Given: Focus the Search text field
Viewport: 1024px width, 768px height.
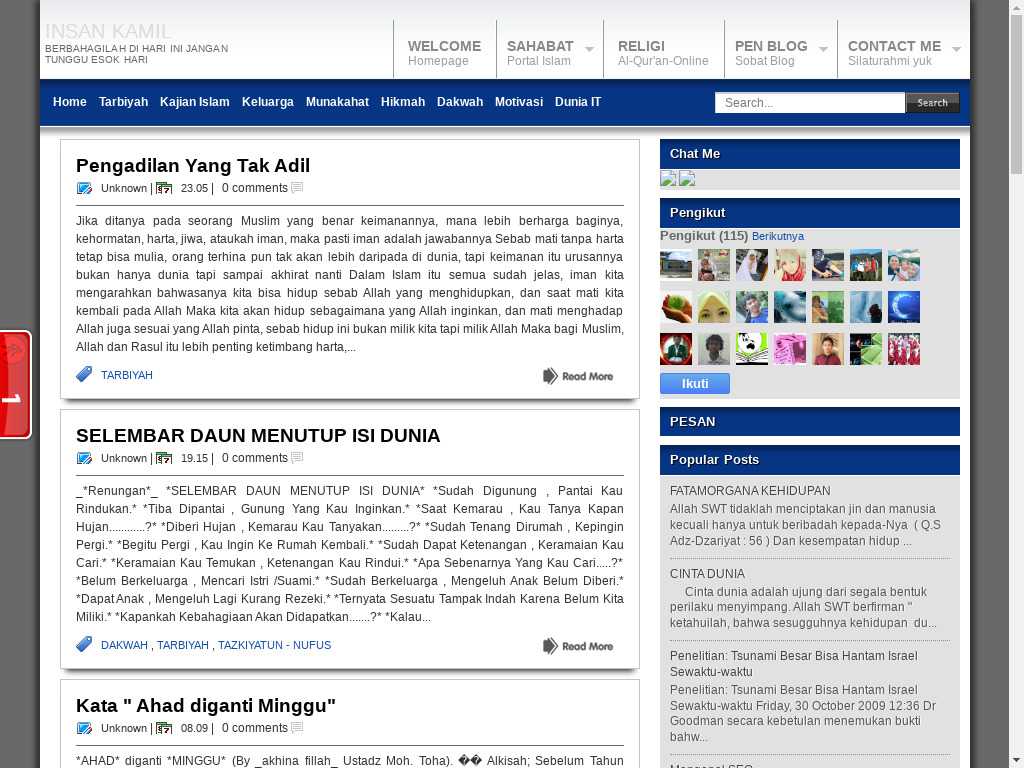Looking at the screenshot, I should [809, 102].
